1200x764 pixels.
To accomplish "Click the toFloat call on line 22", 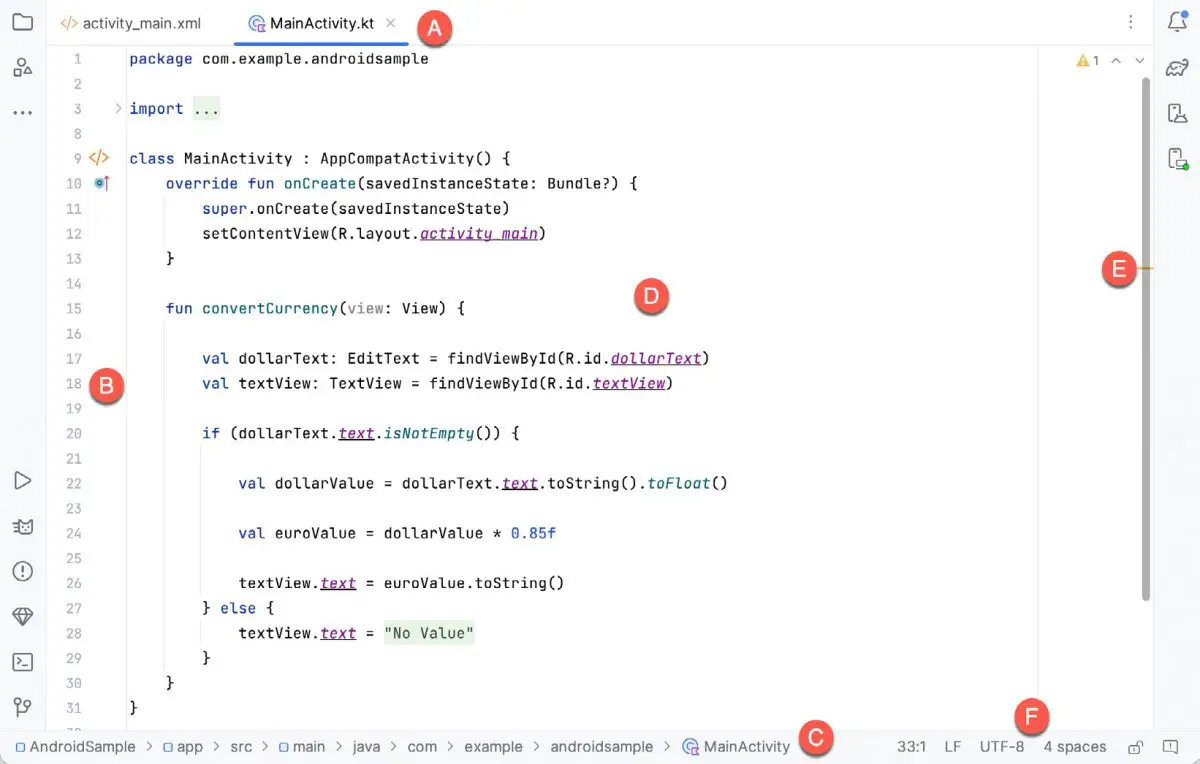I will coord(679,484).
